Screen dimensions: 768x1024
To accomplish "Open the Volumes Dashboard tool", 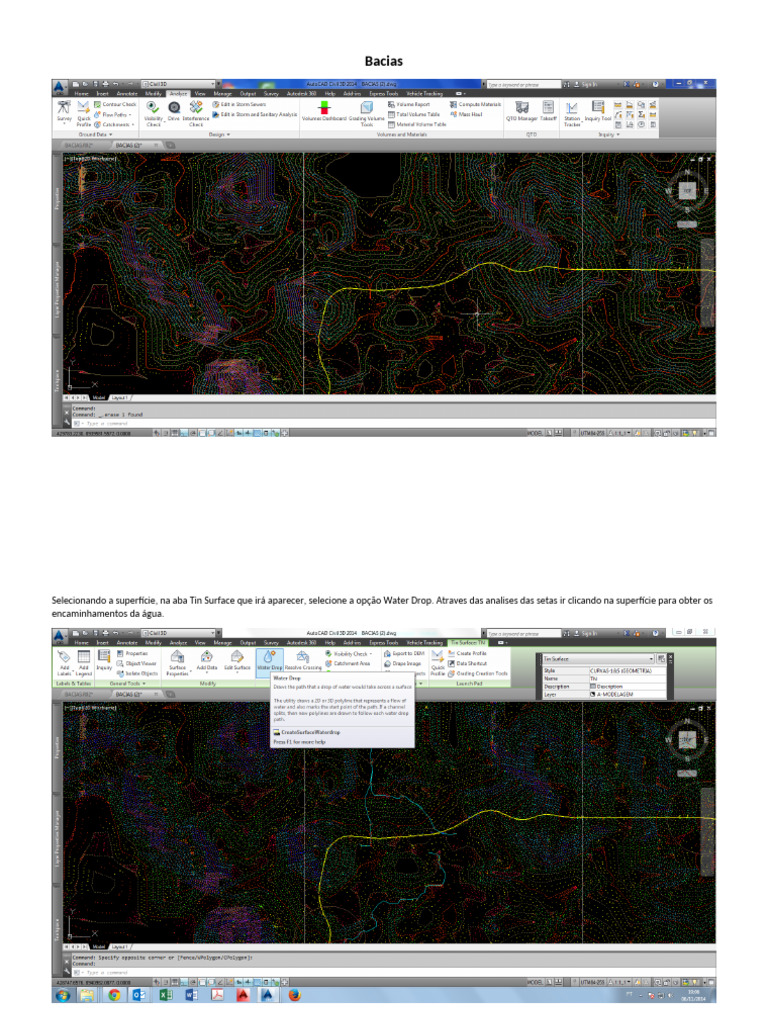I will pyautogui.click(x=324, y=112).
